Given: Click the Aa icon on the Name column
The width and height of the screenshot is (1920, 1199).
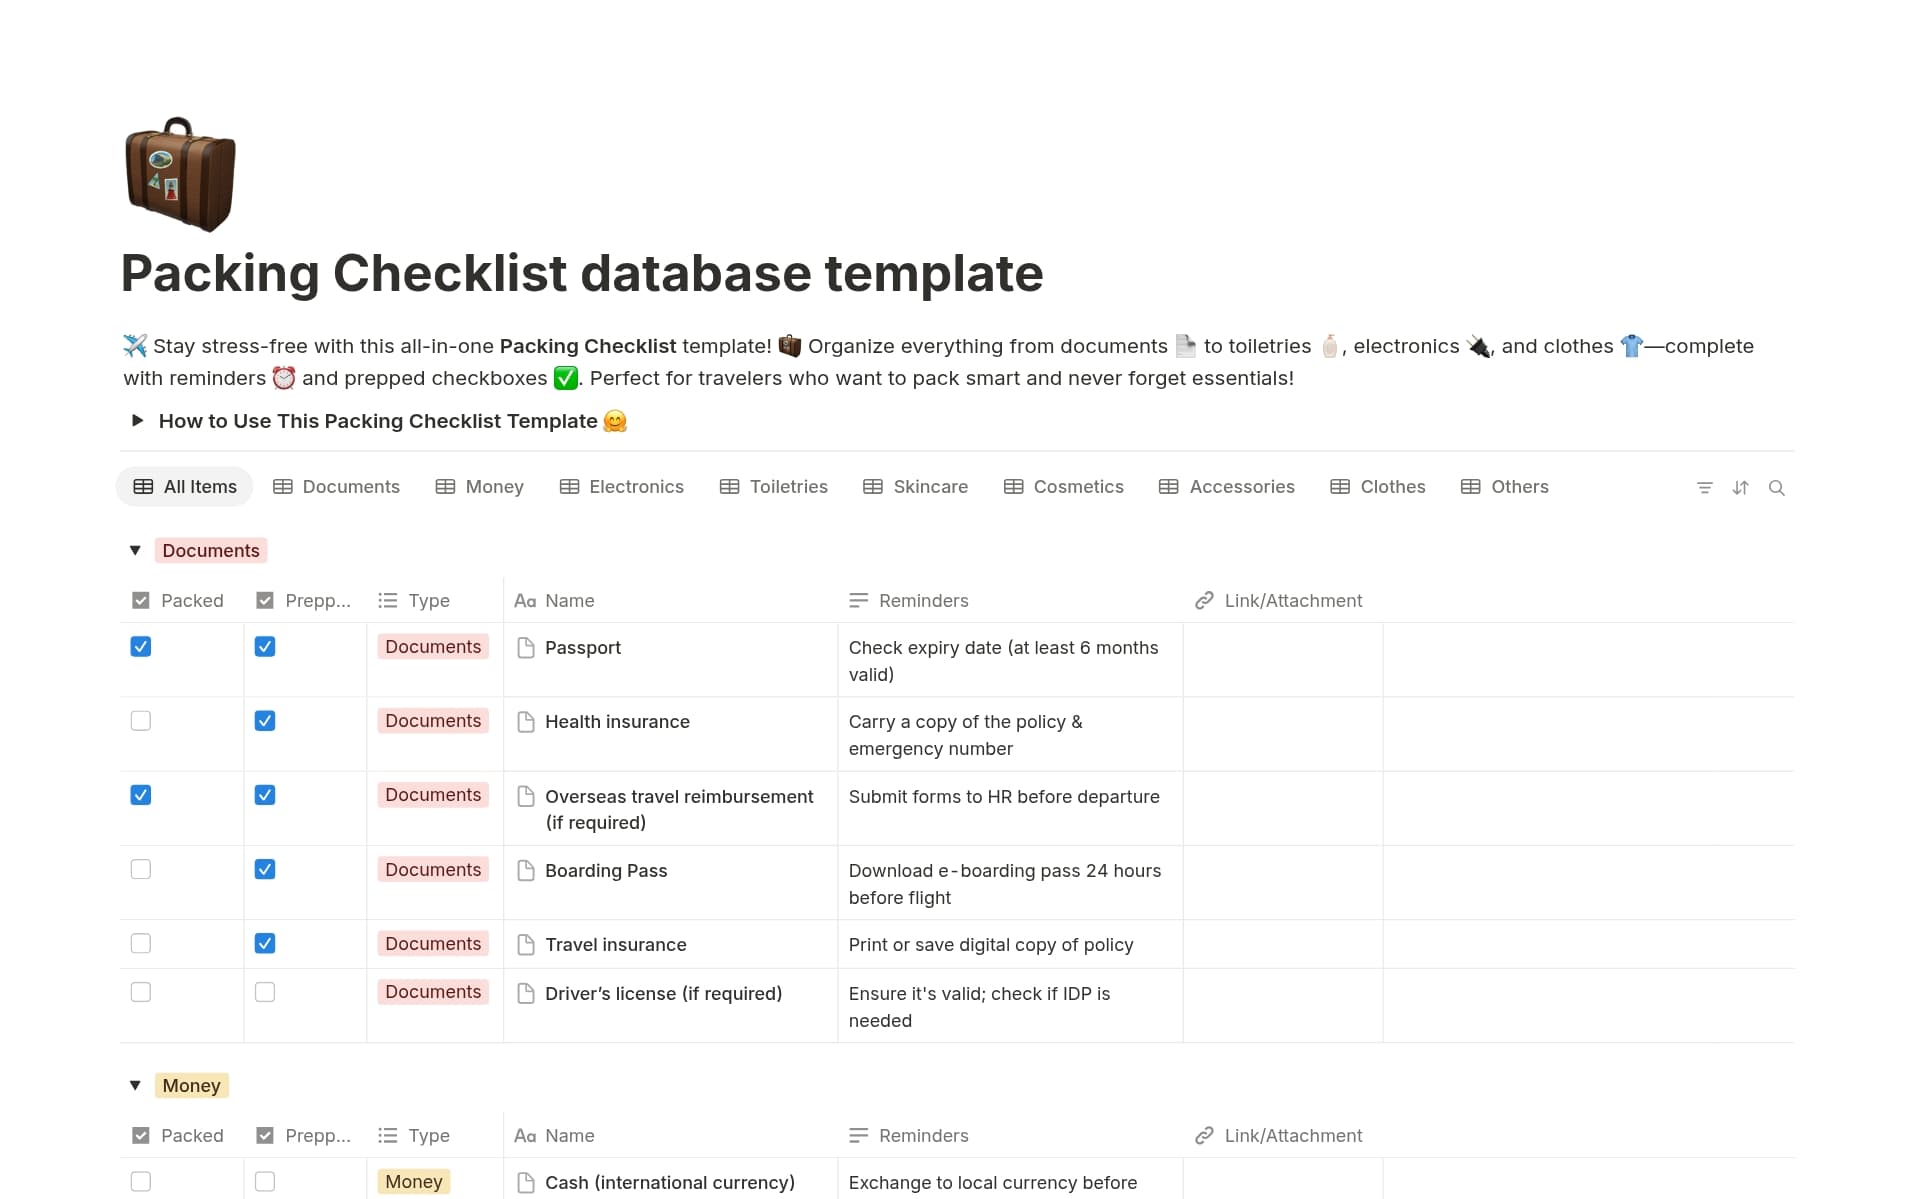Looking at the screenshot, I should pos(525,600).
